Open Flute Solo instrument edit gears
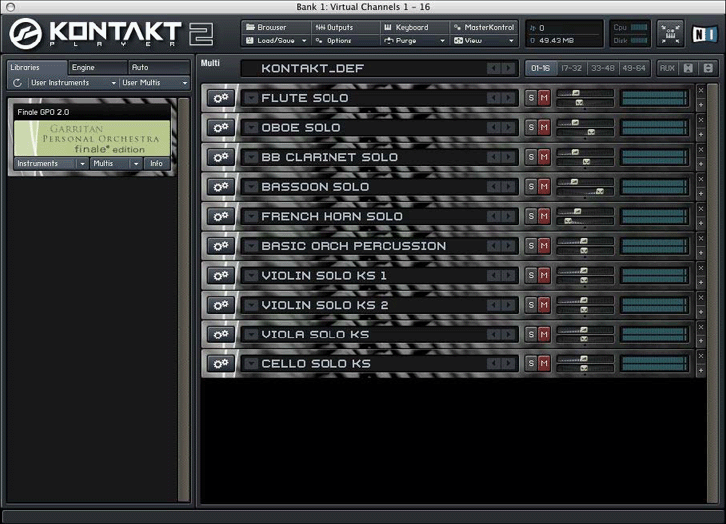Image resolution: width=726 pixels, height=524 pixels. pos(220,98)
